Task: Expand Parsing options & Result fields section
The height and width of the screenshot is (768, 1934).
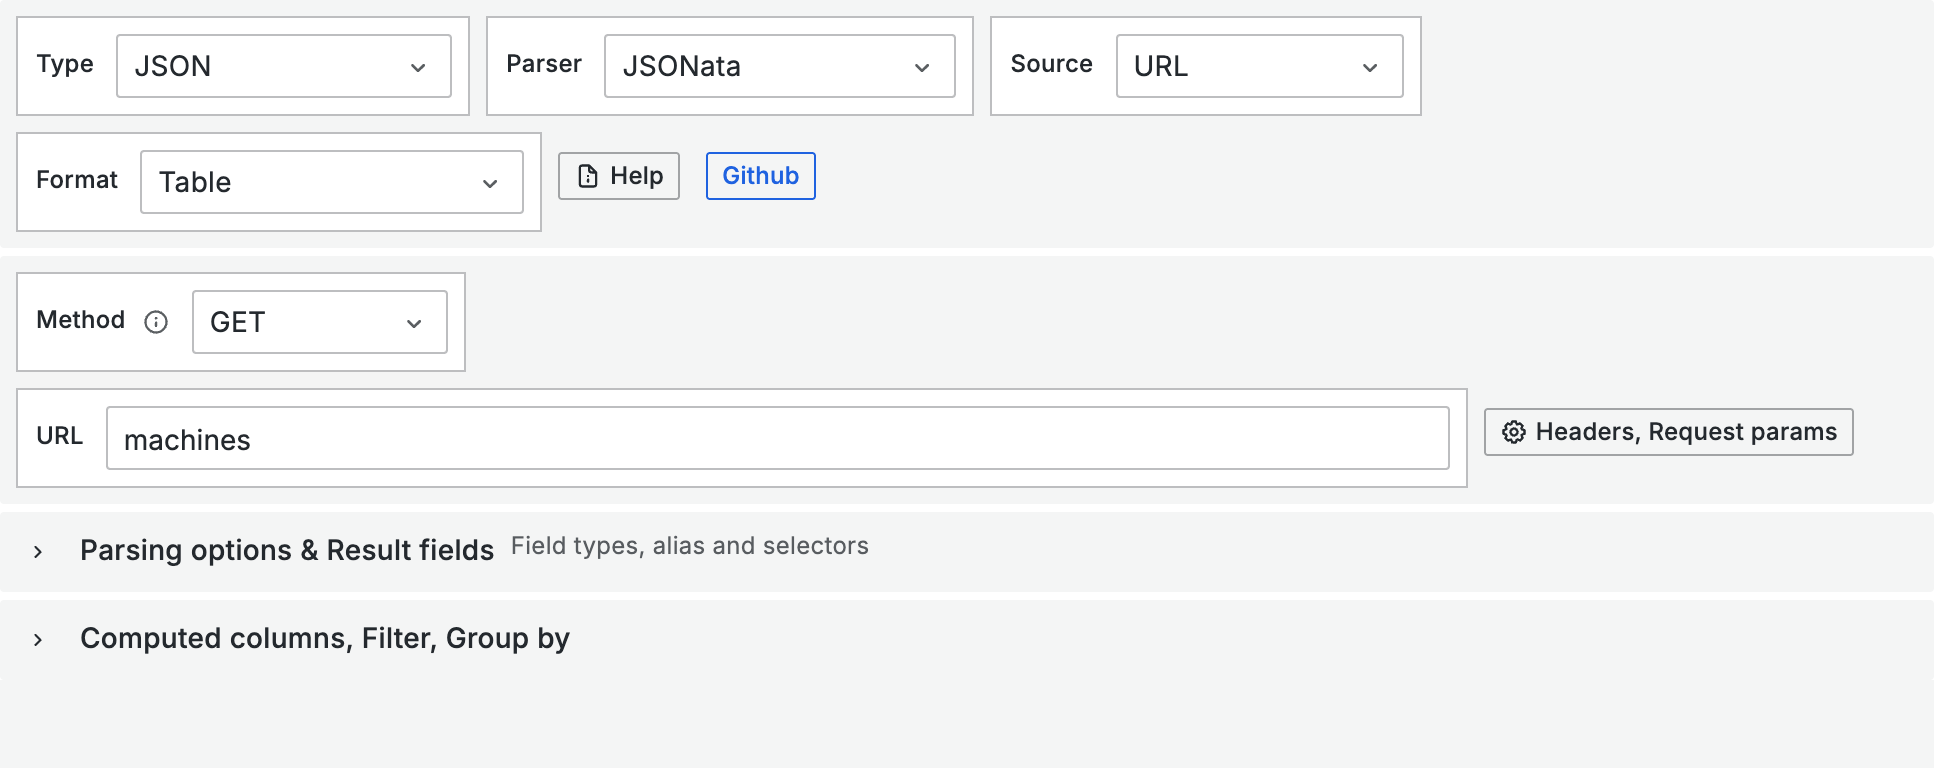Action: click(x=286, y=550)
